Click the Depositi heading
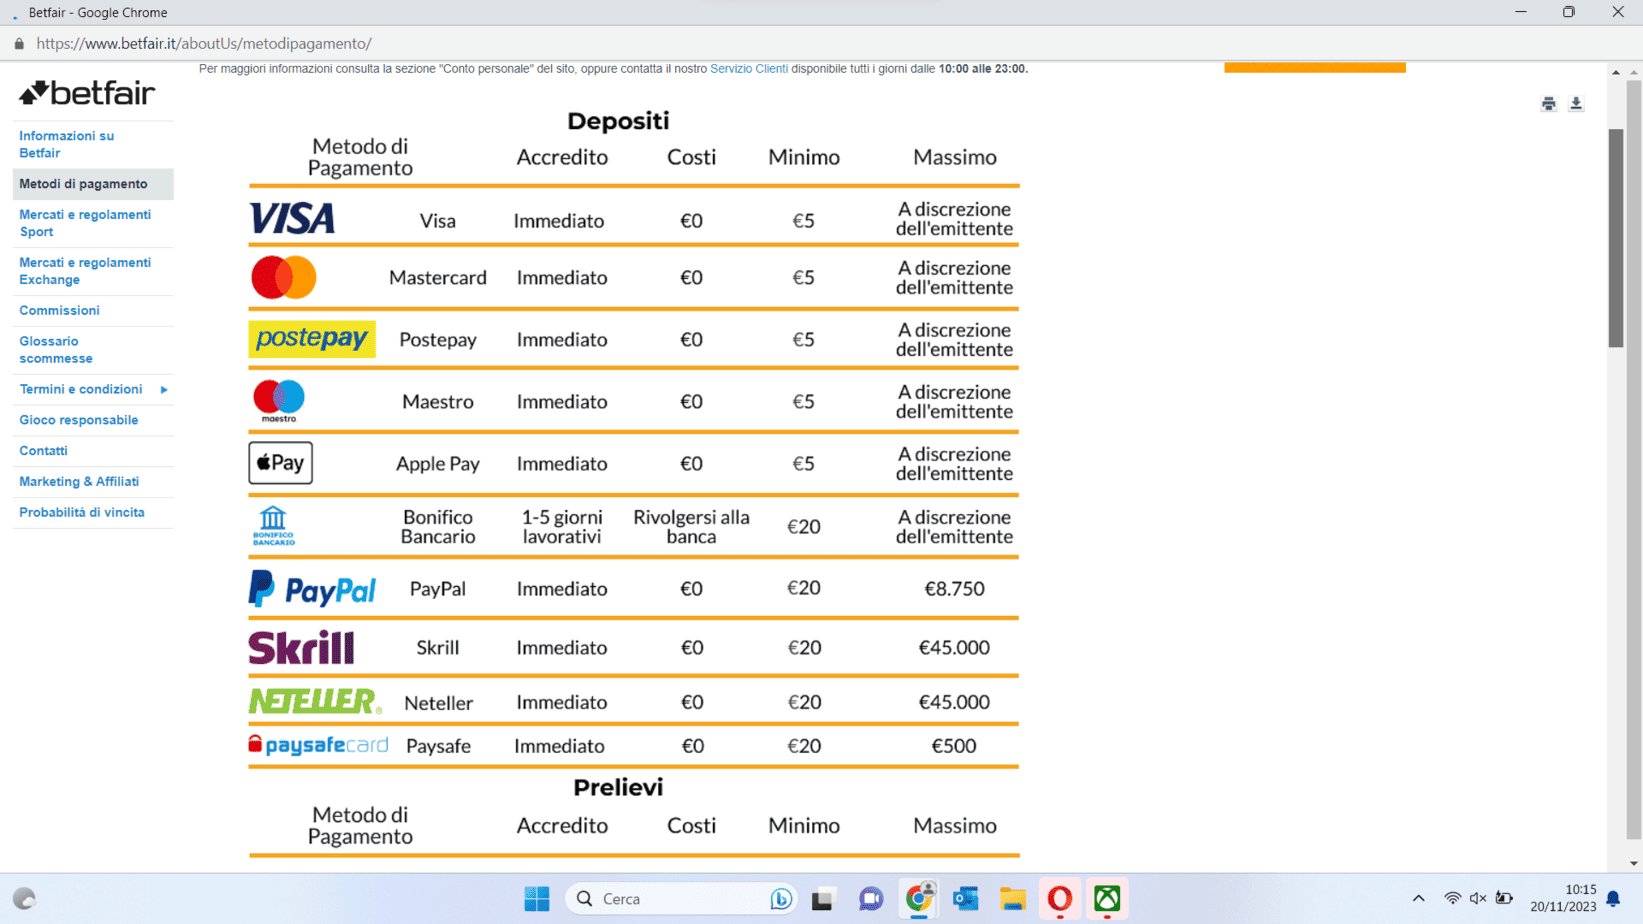Image resolution: width=1643 pixels, height=924 pixels. (x=618, y=121)
